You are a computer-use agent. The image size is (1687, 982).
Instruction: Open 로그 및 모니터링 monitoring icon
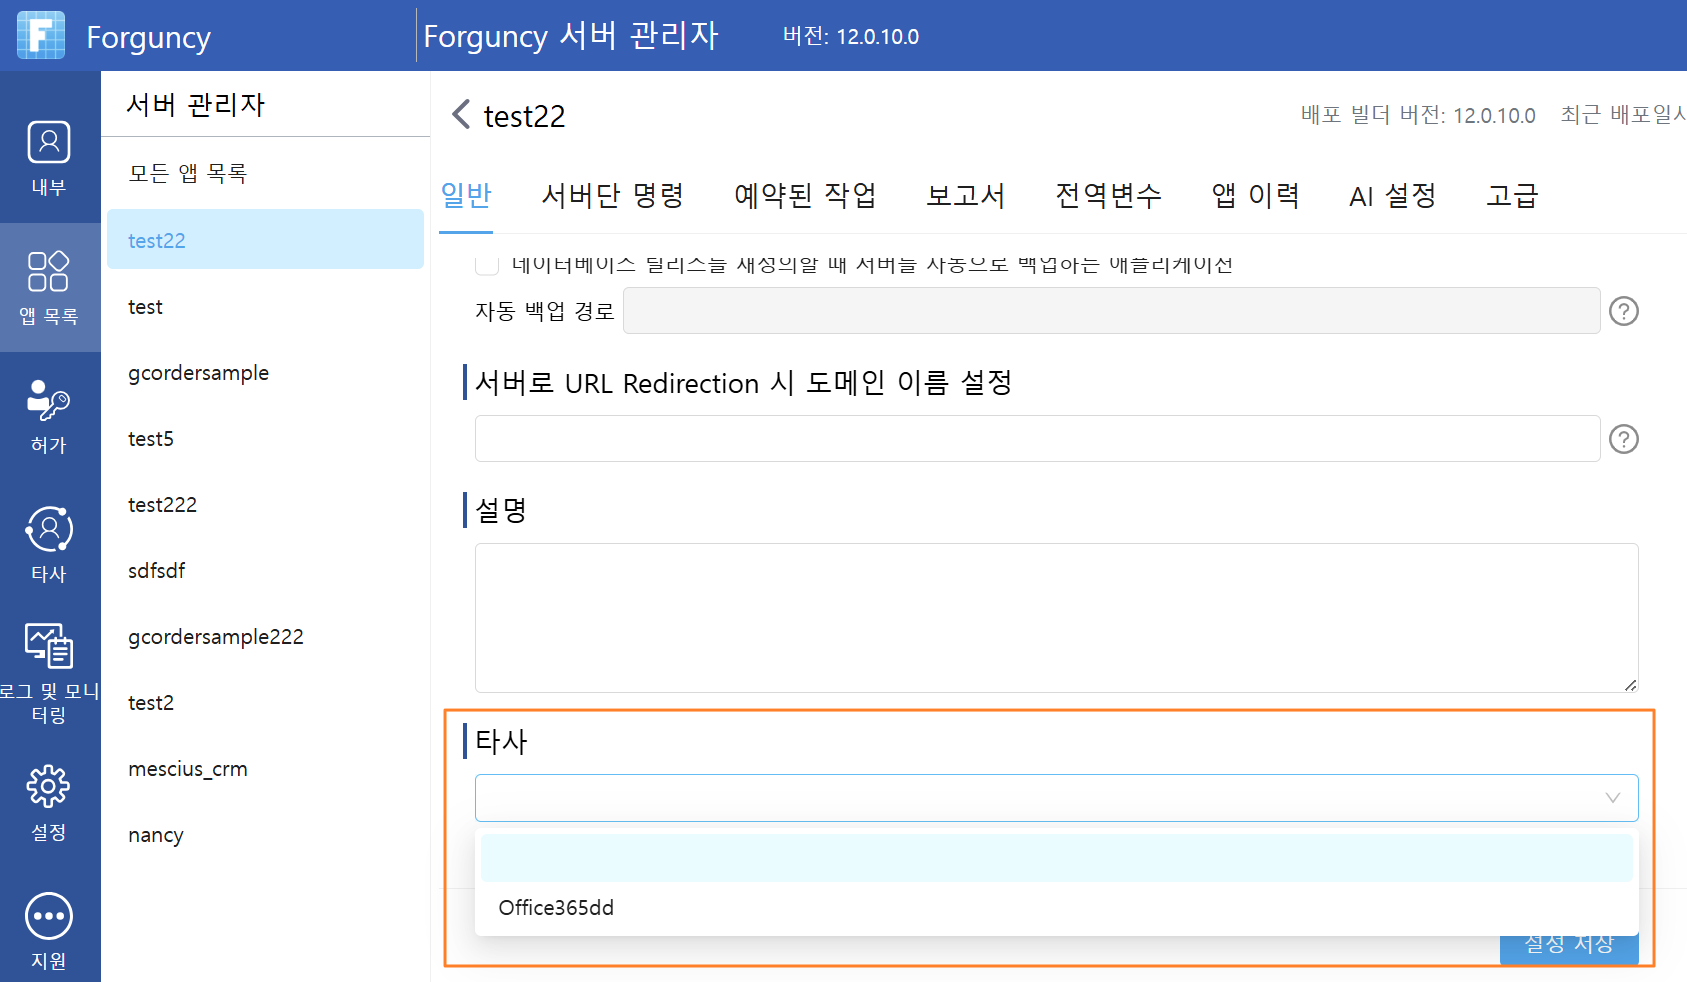(48, 645)
